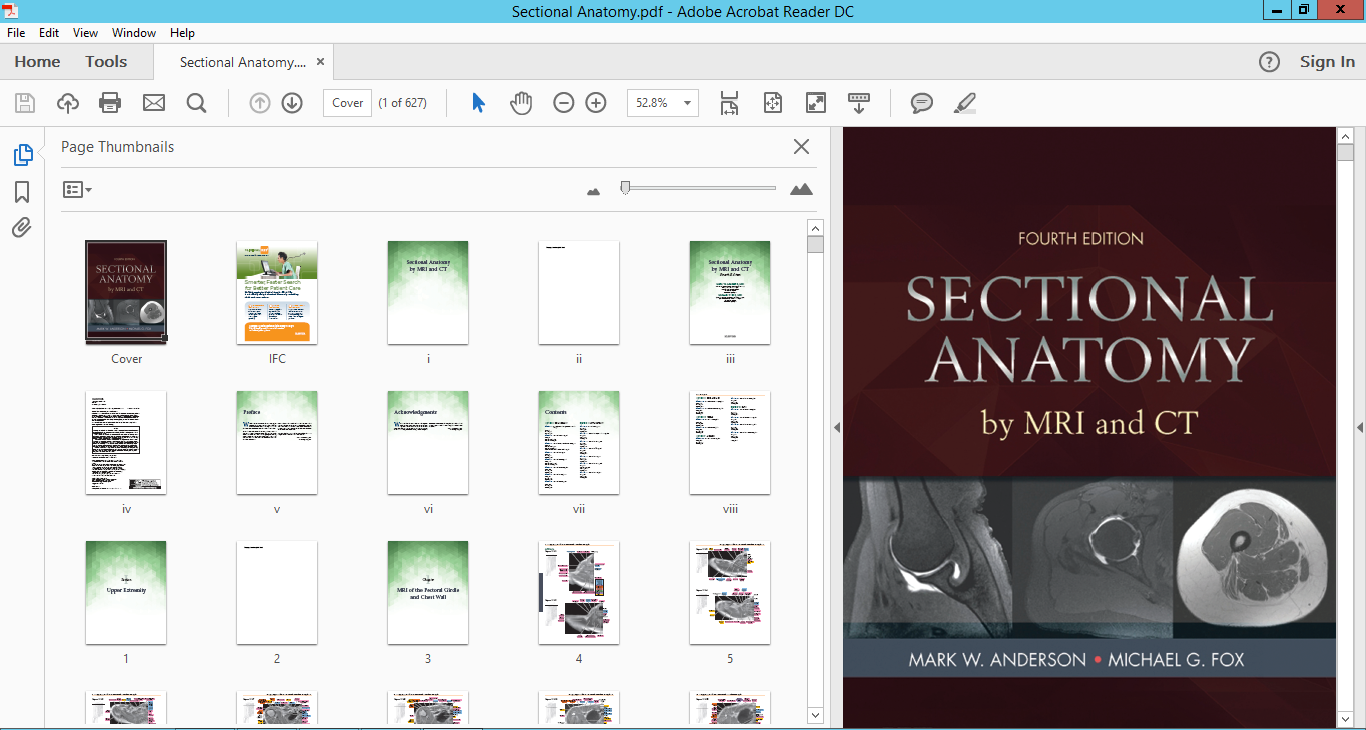Select the IFC page thumbnail
Image resolution: width=1366 pixels, height=730 pixels.
pos(277,292)
